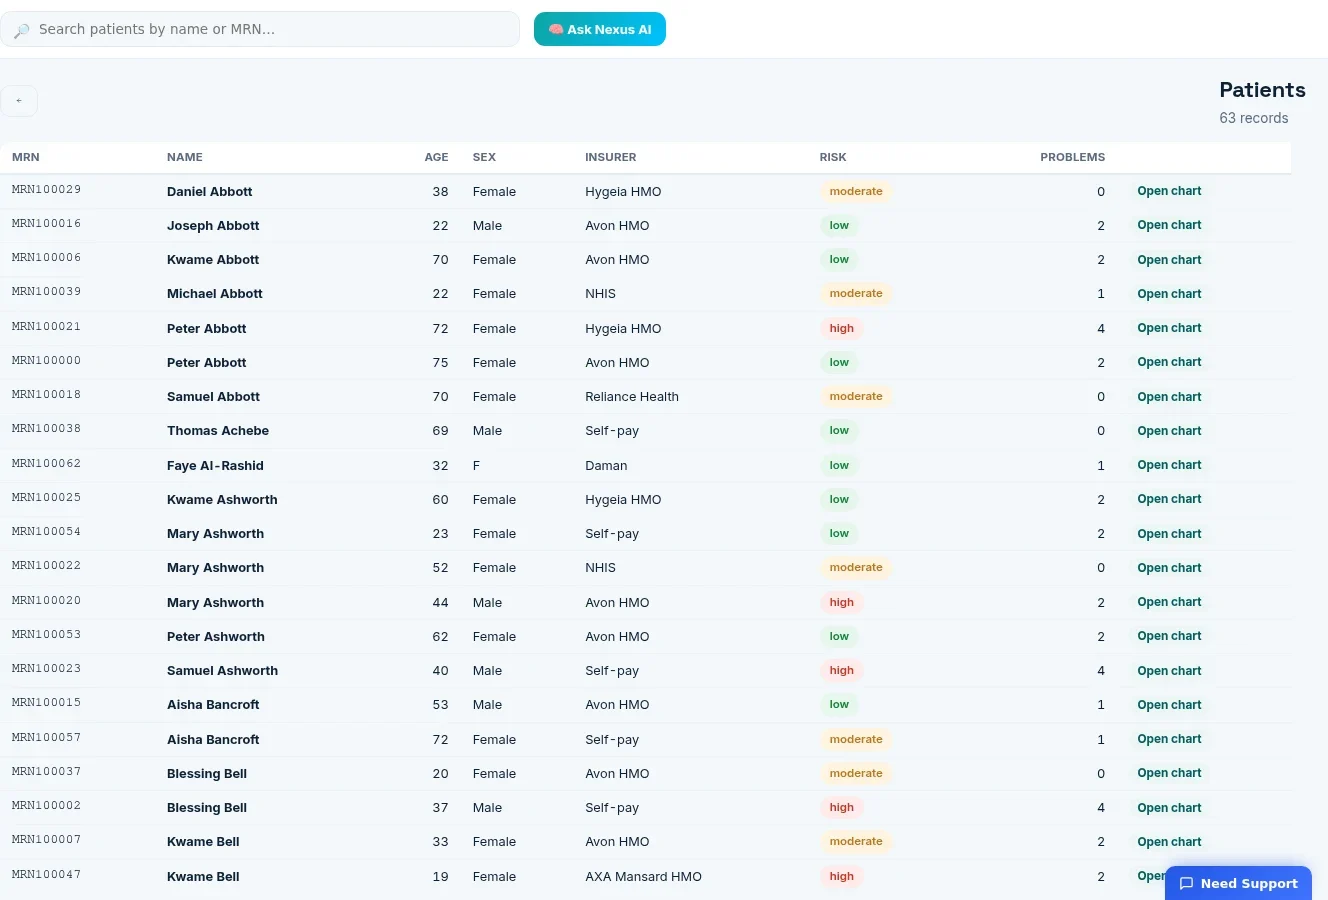
Task: Click the Problems column header
Action: click(1072, 157)
